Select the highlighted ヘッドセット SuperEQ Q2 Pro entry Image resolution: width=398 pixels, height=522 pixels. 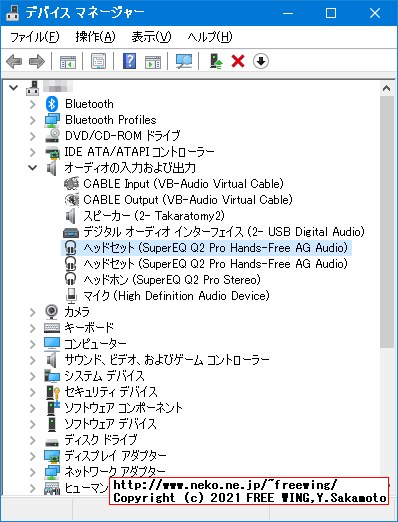click(x=215, y=248)
